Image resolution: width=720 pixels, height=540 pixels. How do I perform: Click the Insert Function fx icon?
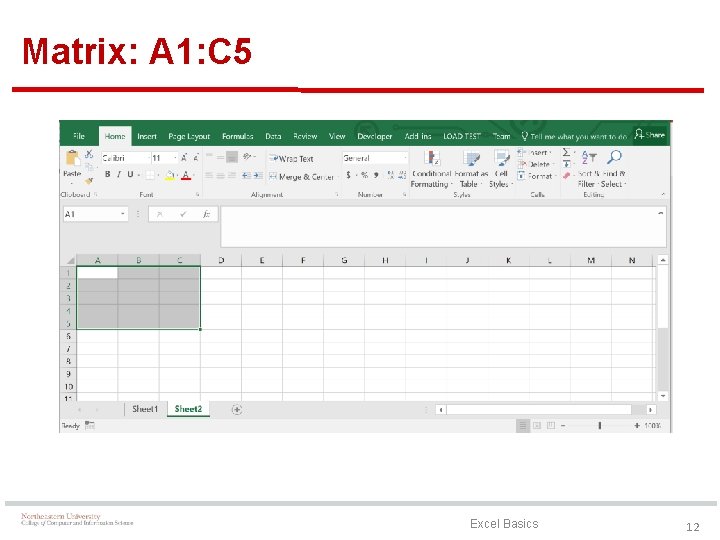(x=207, y=214)
